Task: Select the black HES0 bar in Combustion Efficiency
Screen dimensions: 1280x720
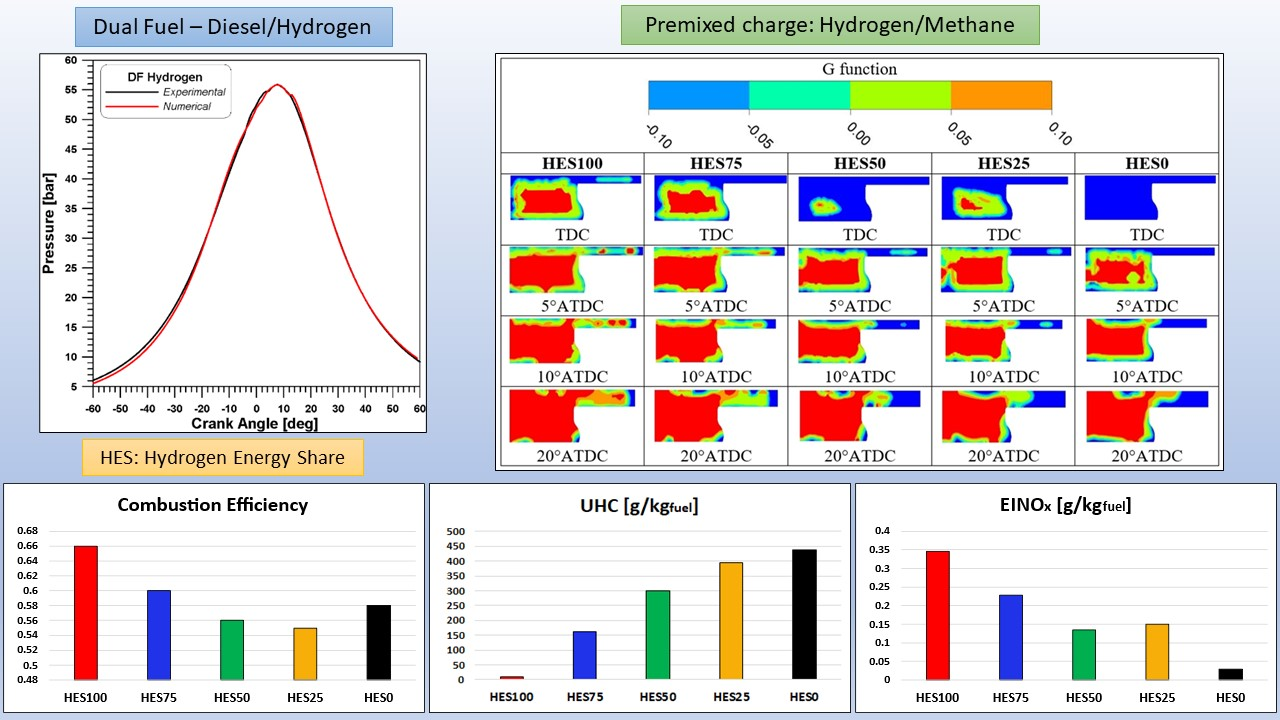Action: coord(378,642)
